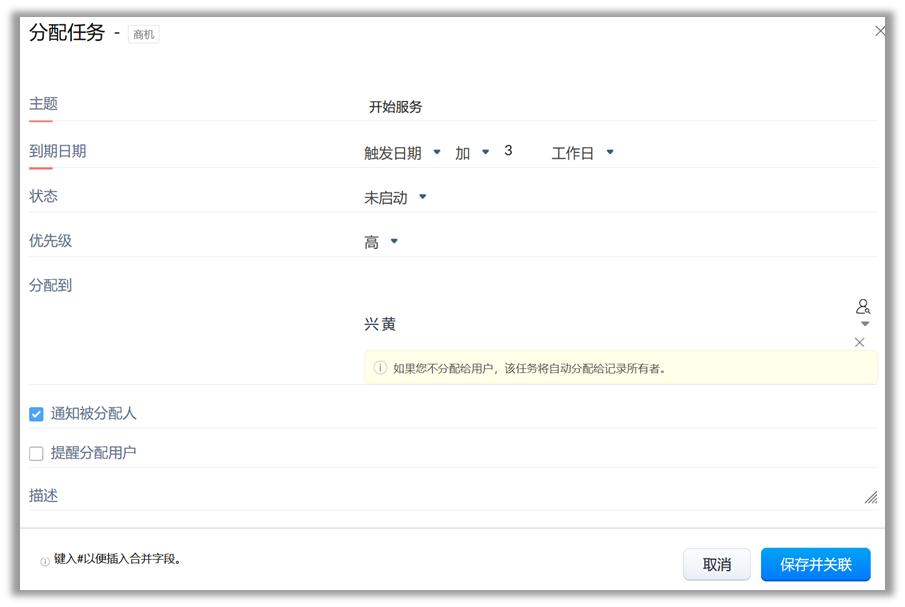This screenshot has width=905, height=607.
Task: Expand the small arrow under the user lookup icon
Action: tap(865, 324)
